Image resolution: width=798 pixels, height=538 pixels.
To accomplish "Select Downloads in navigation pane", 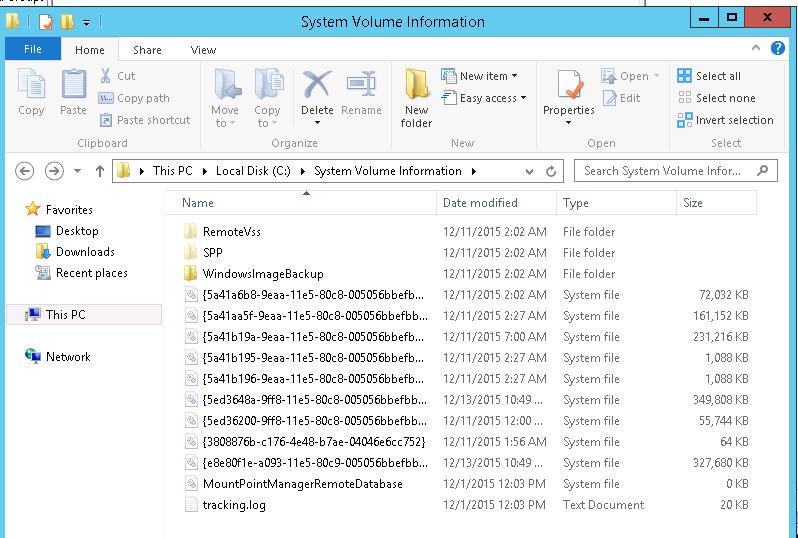I will click(x=75, y=252).
